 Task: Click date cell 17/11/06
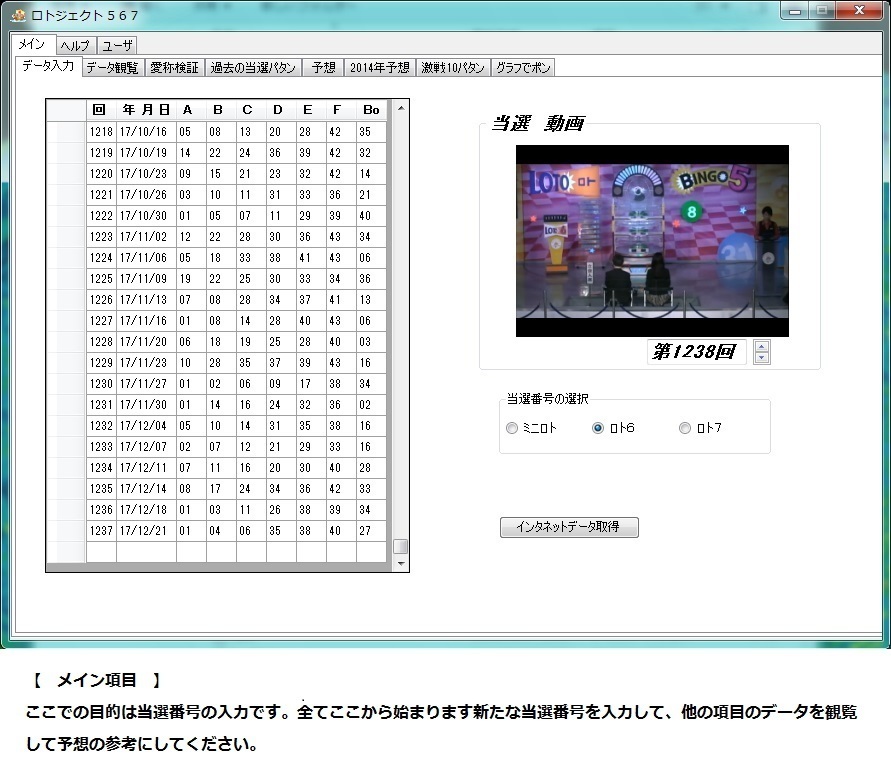pos(146,258)
